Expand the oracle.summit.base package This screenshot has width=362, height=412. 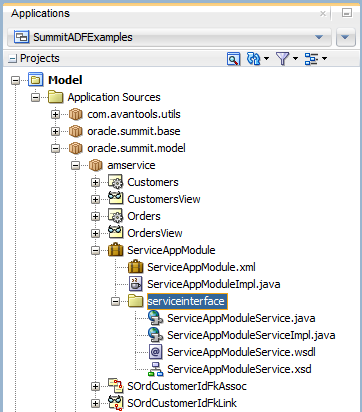[x=55, y=131]
